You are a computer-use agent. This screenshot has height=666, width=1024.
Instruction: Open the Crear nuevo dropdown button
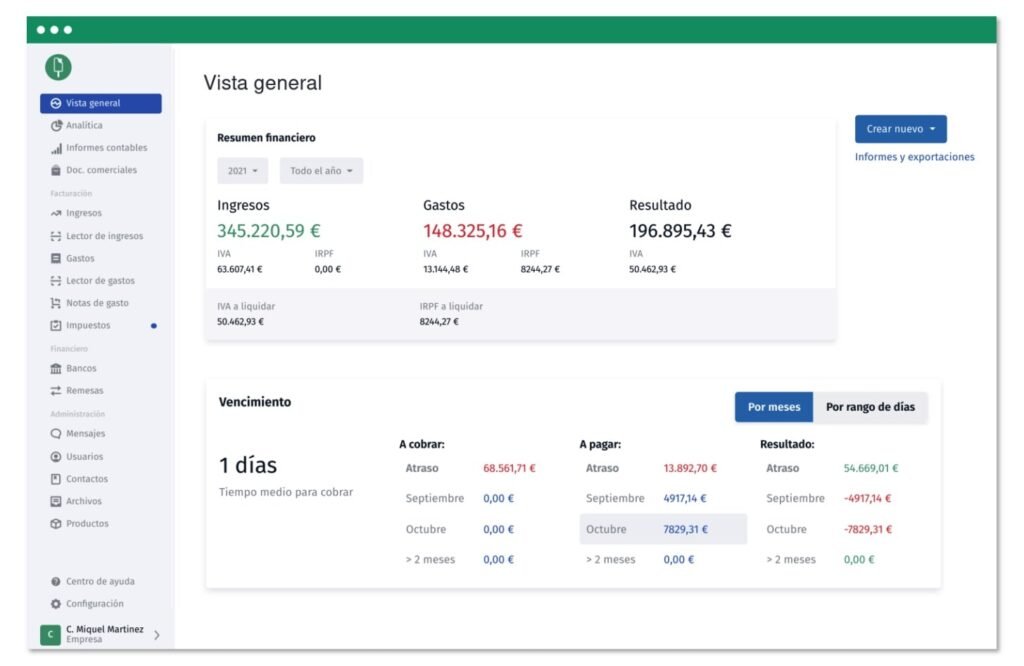coord(900,129)
